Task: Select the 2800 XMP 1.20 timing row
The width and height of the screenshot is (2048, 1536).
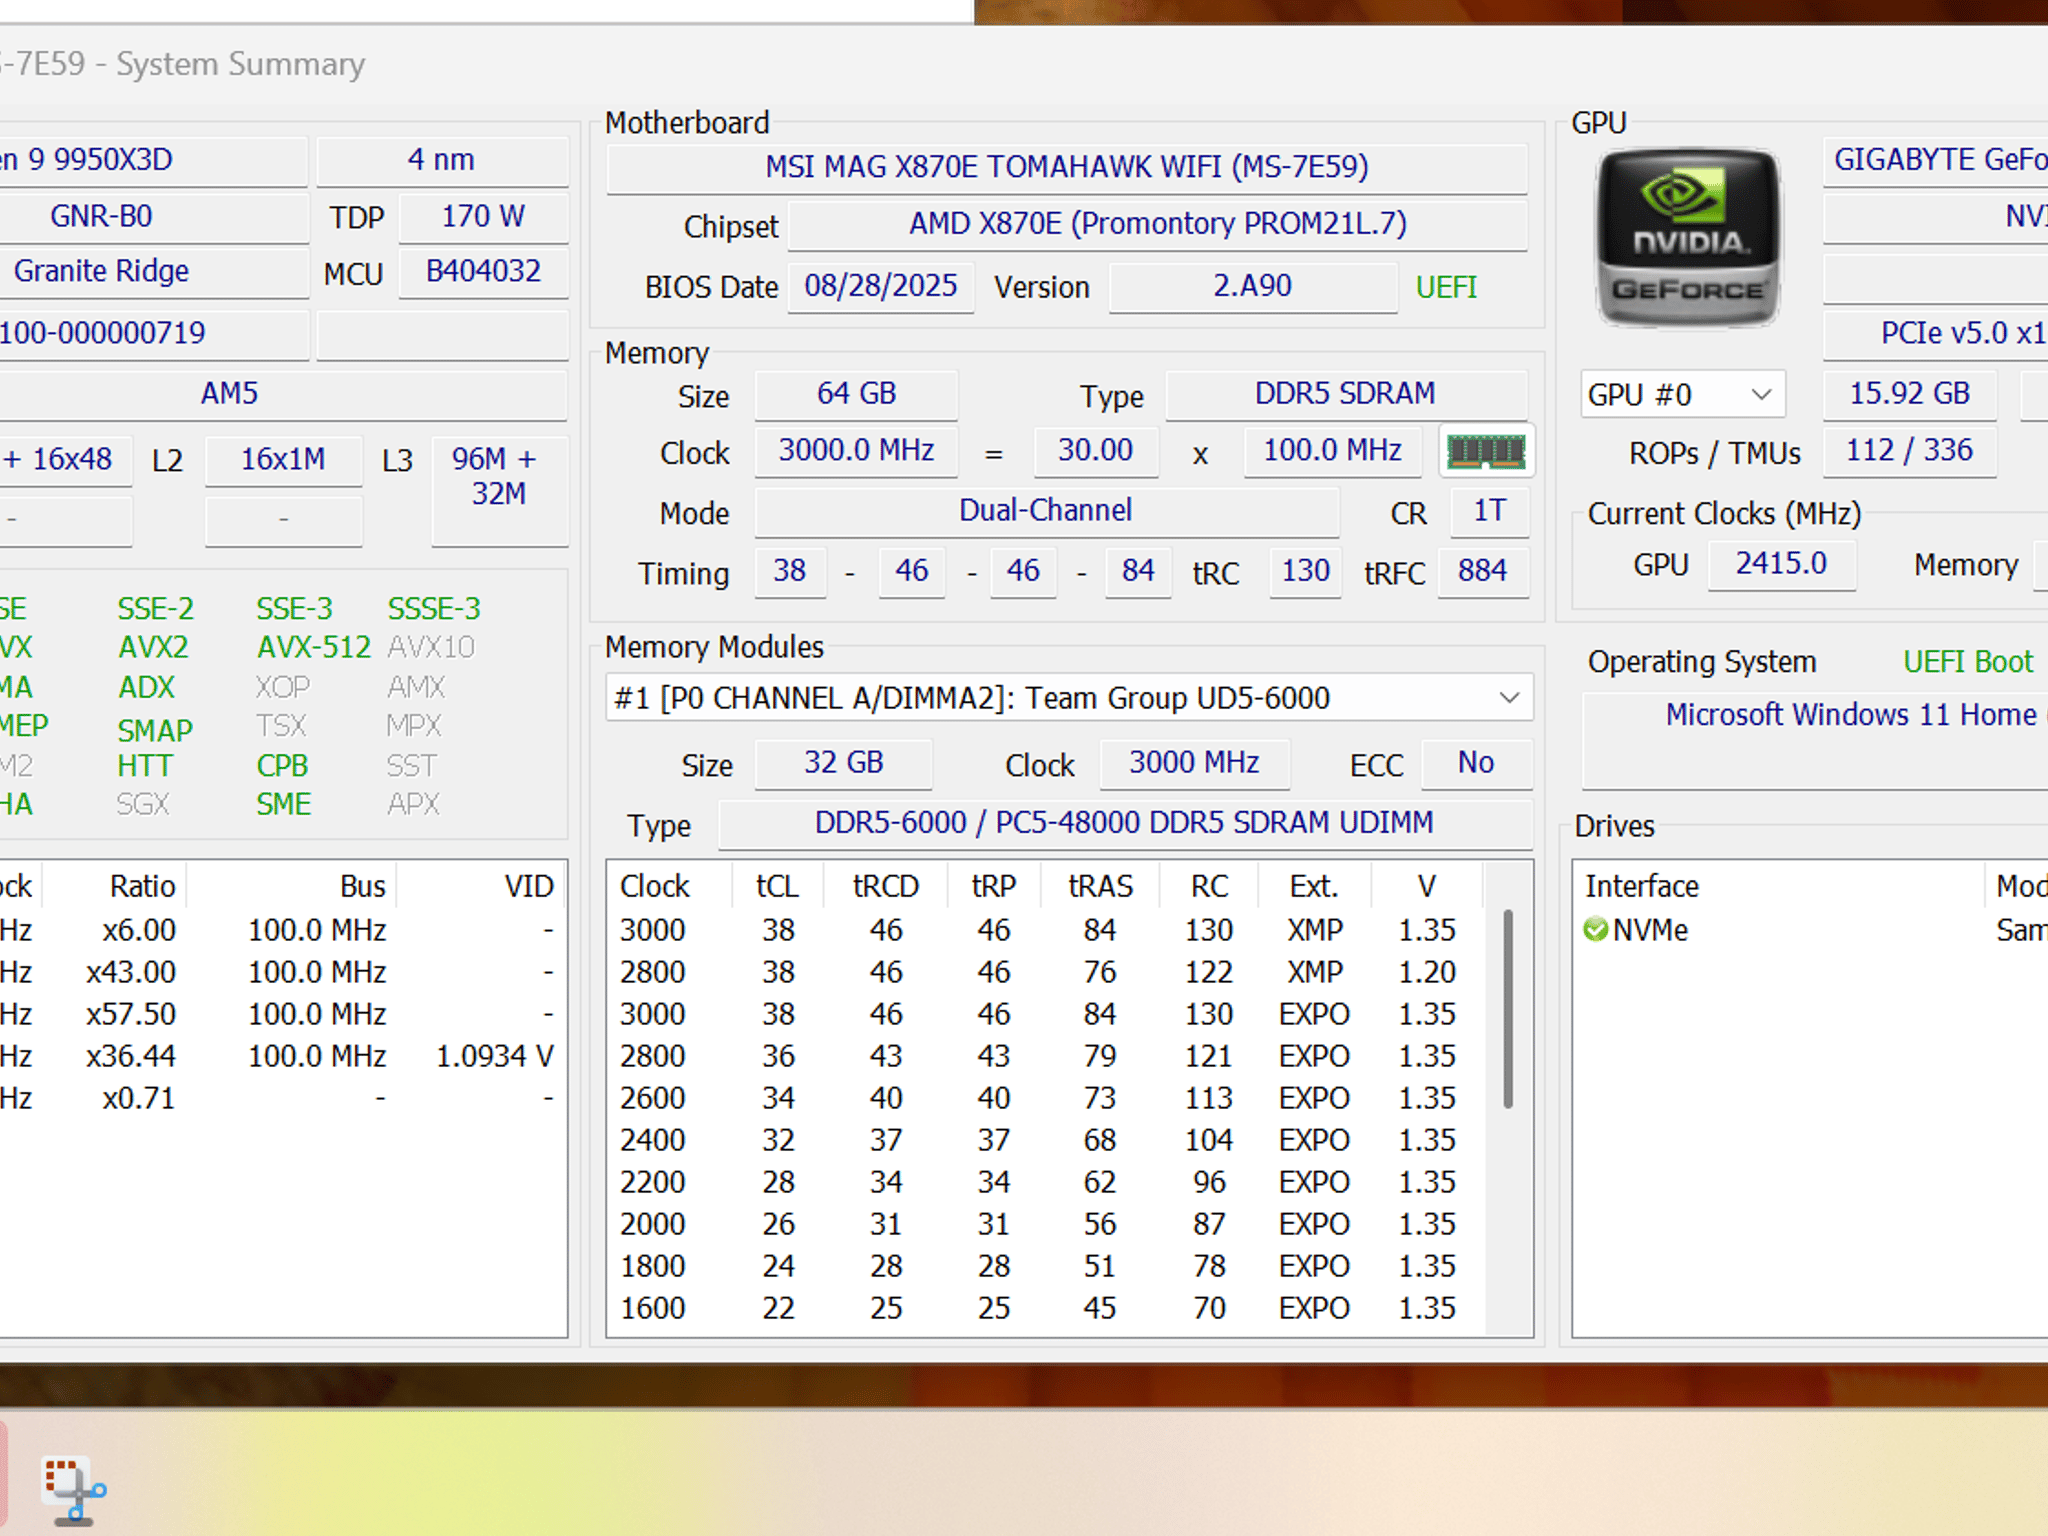Action: click(1046, 972)
